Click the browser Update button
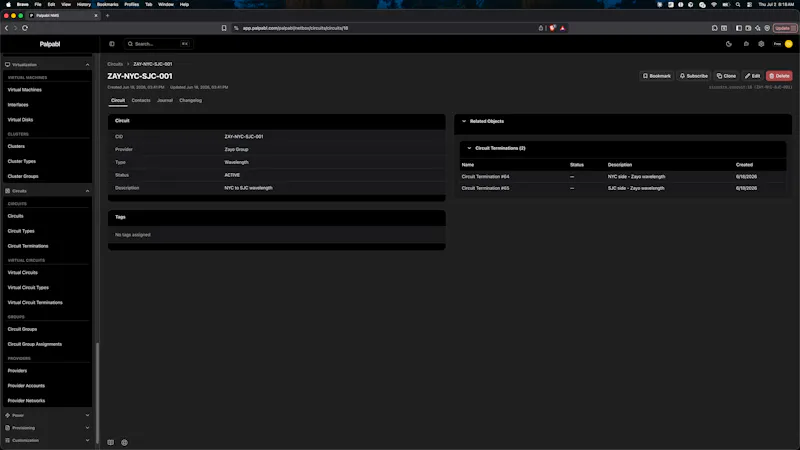 coord(785,28)
